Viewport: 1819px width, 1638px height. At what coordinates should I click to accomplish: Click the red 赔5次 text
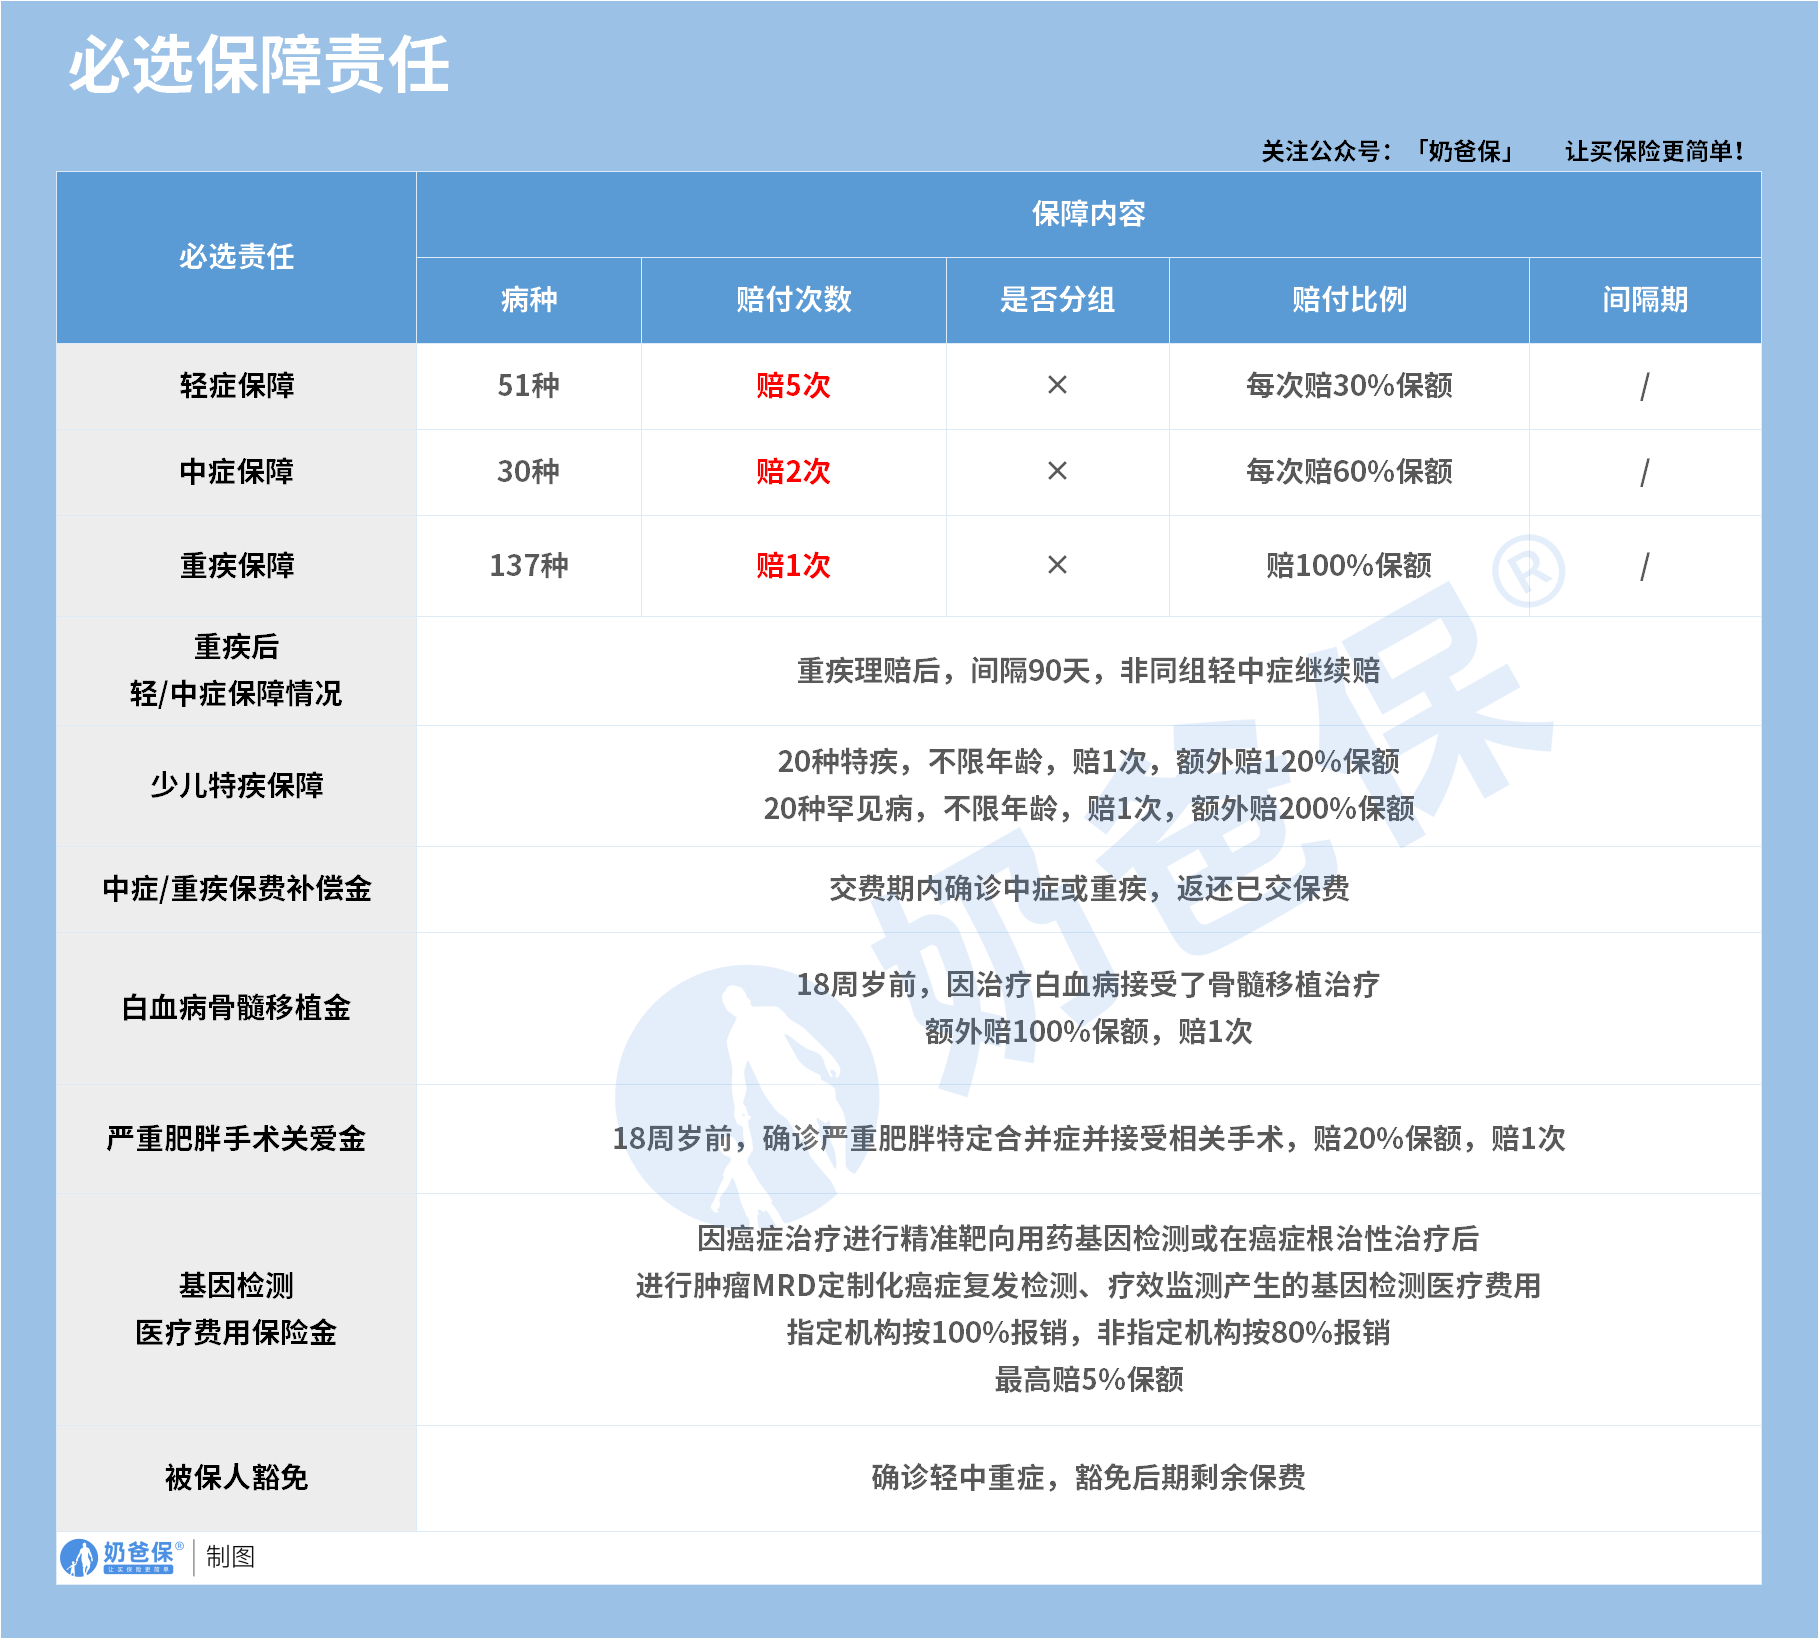pyautogui.click(x=793, y=385)
